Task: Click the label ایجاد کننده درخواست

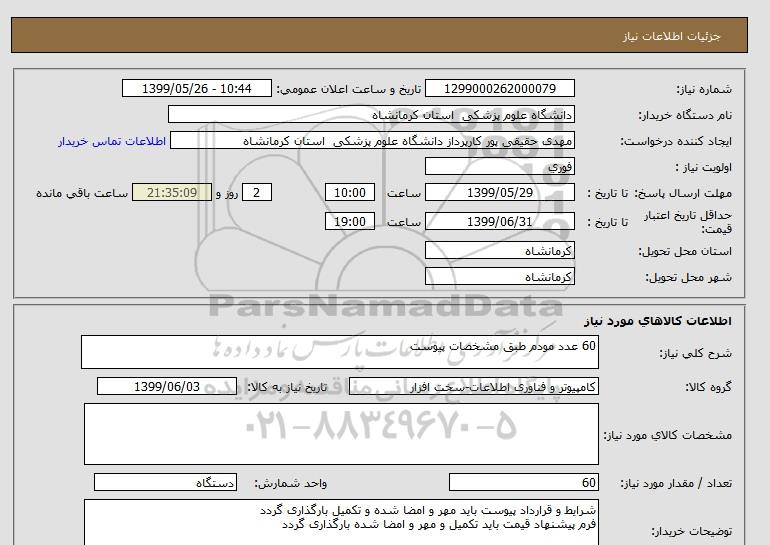Action: (676, 141)
